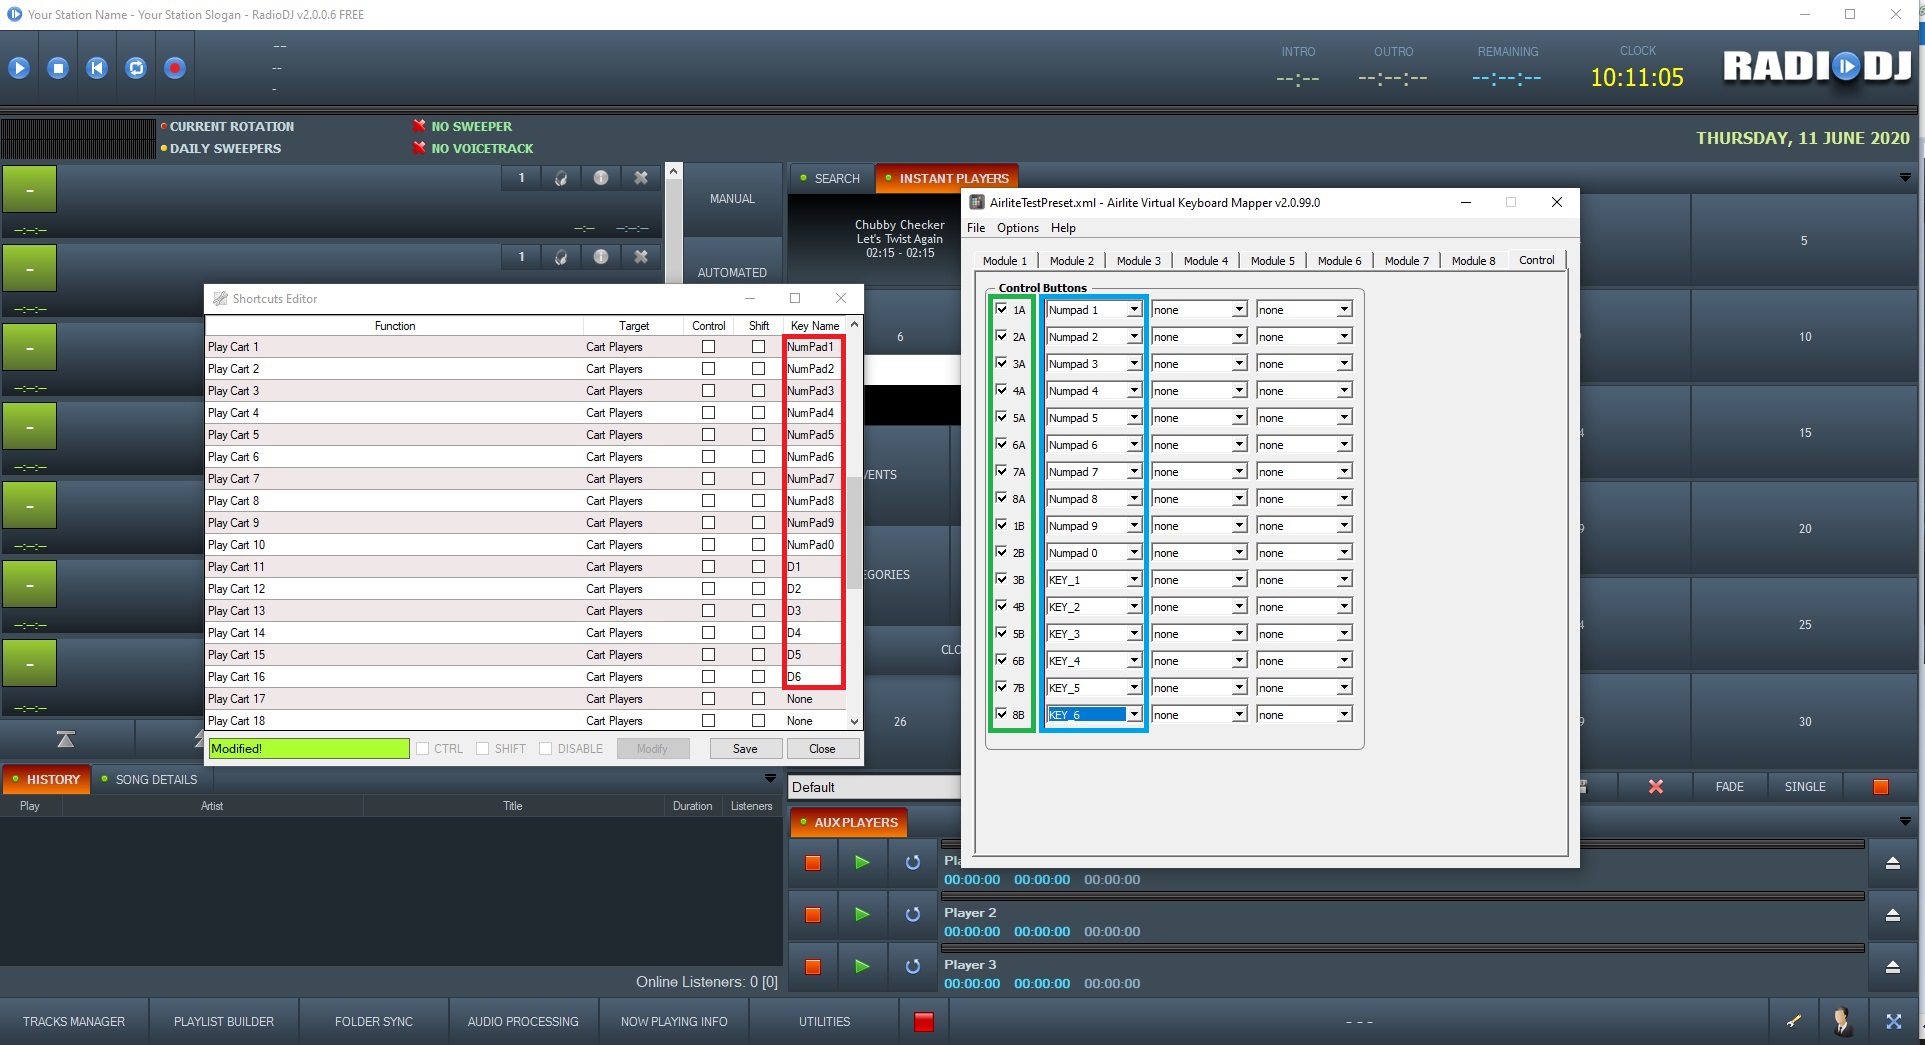Eject the Player 2 aux player
This screenshot has height=1045, width=1925.
(x=1892, y=914)
